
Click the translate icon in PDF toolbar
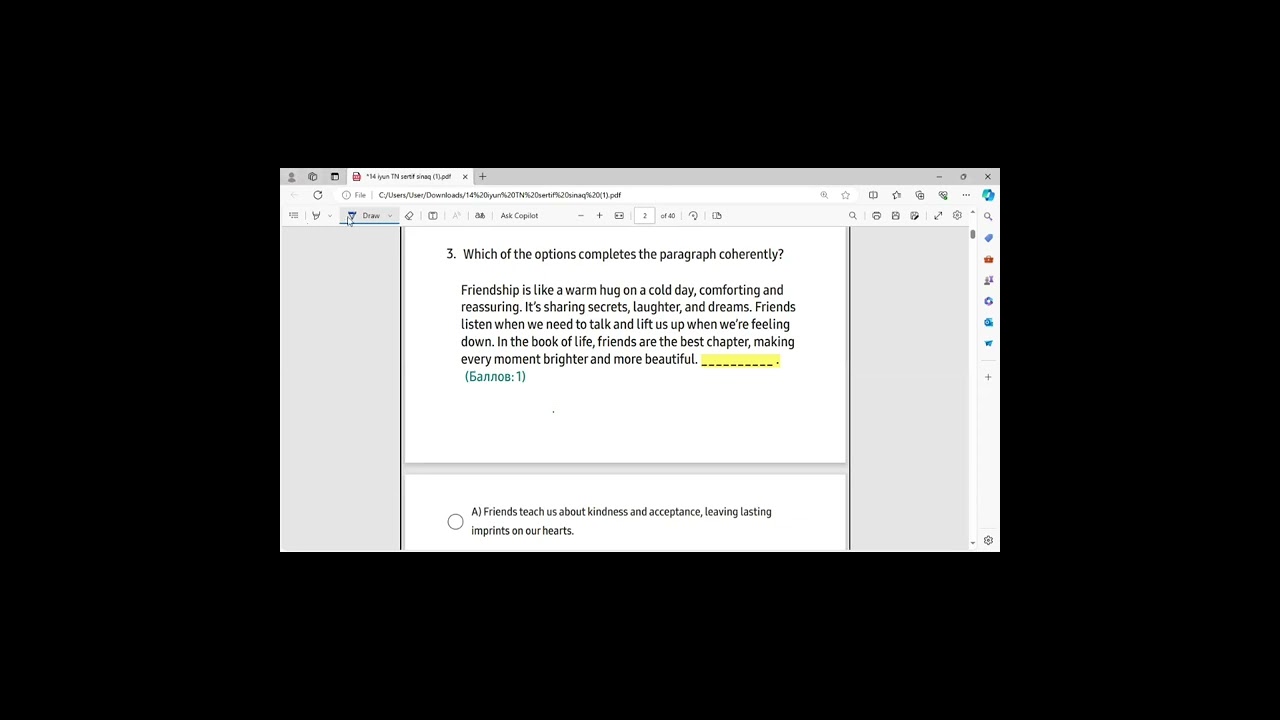[480, 216]
